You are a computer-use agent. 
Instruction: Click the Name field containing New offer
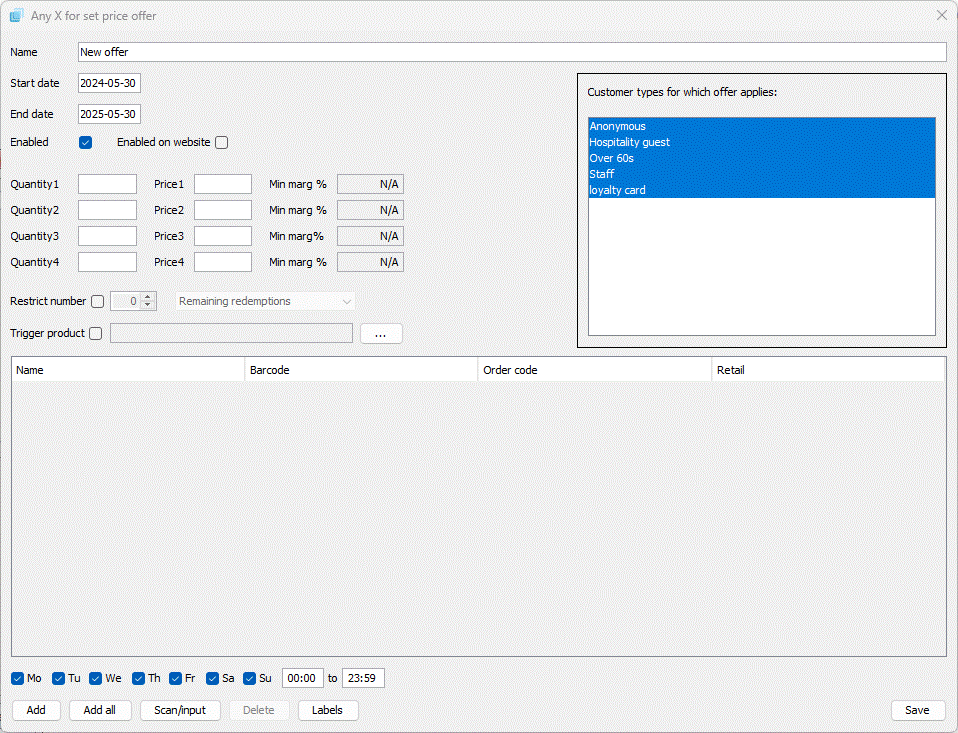pyautogui.click(x=512, y=52)
